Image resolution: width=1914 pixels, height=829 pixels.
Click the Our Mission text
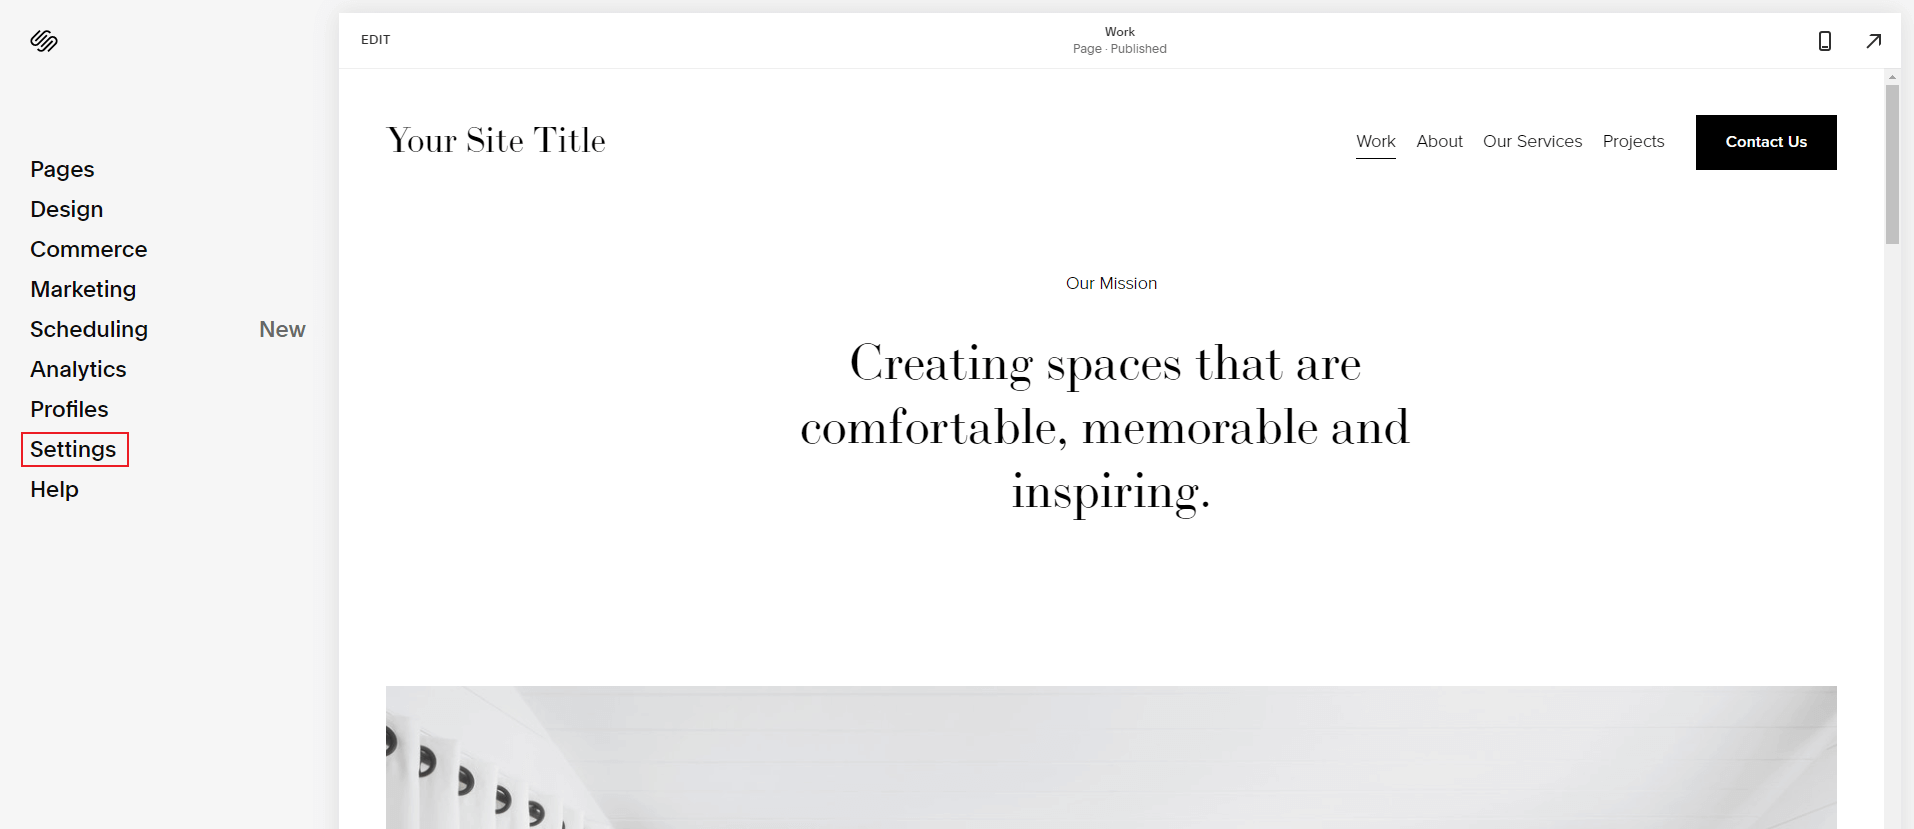click(x=1111, y=283)
